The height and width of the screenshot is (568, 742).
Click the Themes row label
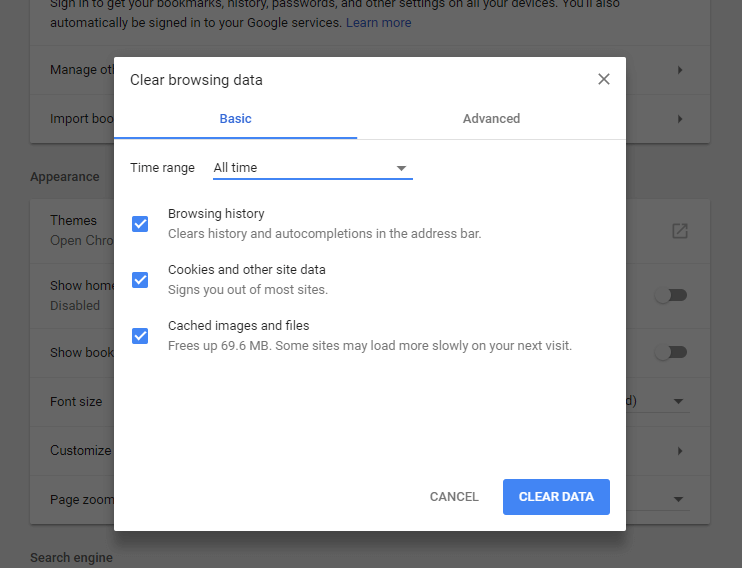(73, 221)
